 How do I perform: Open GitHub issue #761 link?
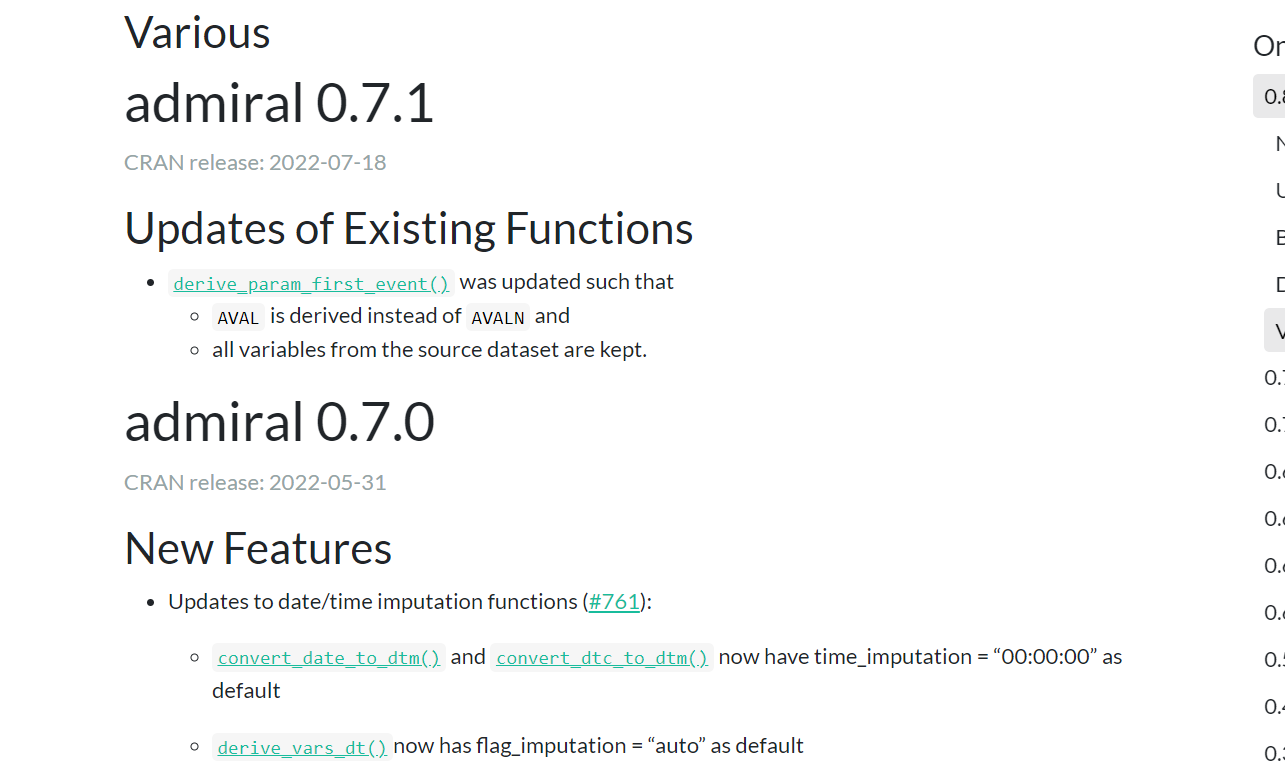[x=614, y=601]
